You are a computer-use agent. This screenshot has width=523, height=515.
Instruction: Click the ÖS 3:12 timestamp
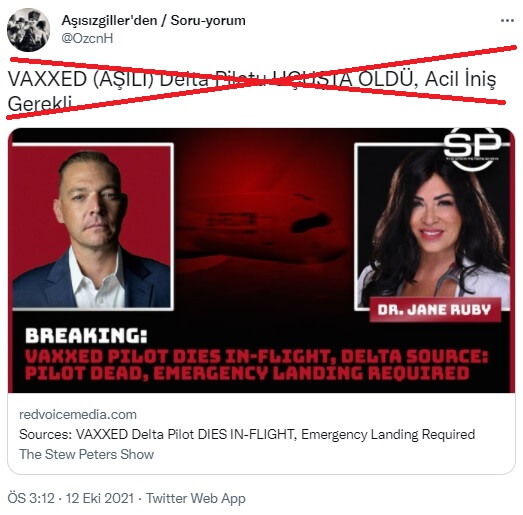(x=31, y=498)
